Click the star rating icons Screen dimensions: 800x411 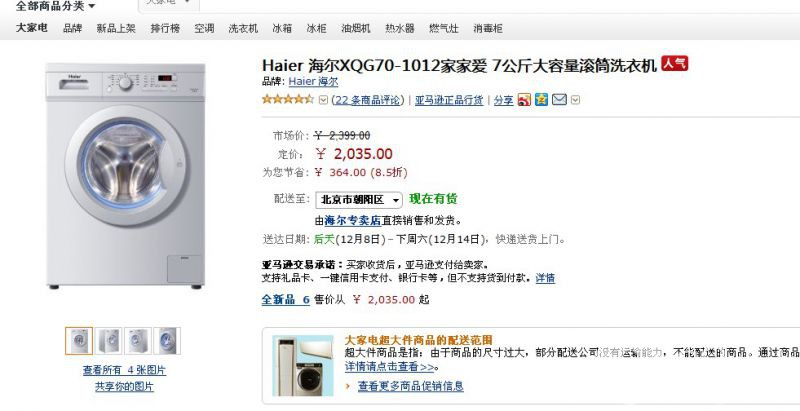288,99
